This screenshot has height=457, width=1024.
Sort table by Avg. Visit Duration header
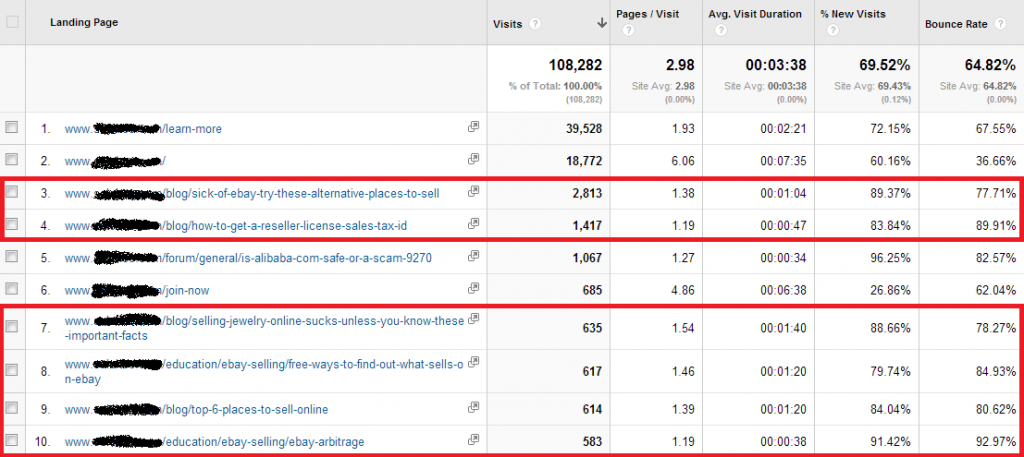click(756, 15)
